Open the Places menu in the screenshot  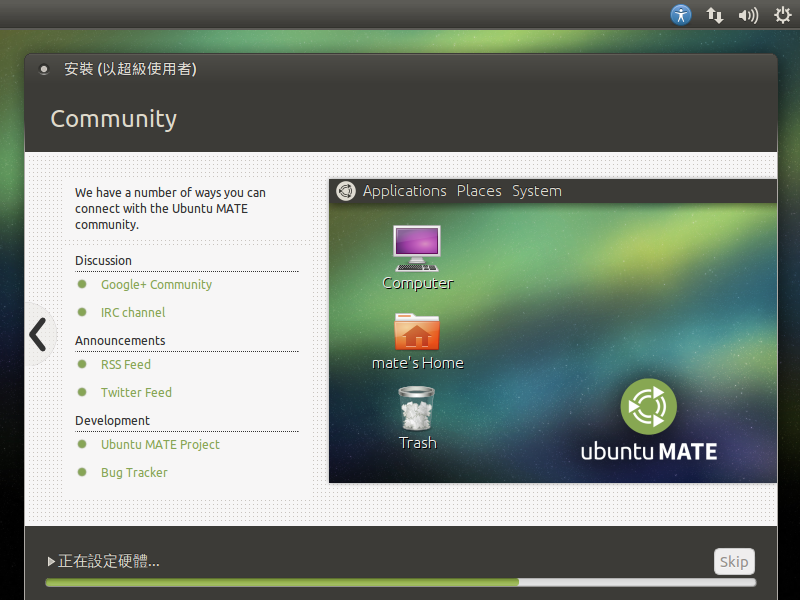479,191
